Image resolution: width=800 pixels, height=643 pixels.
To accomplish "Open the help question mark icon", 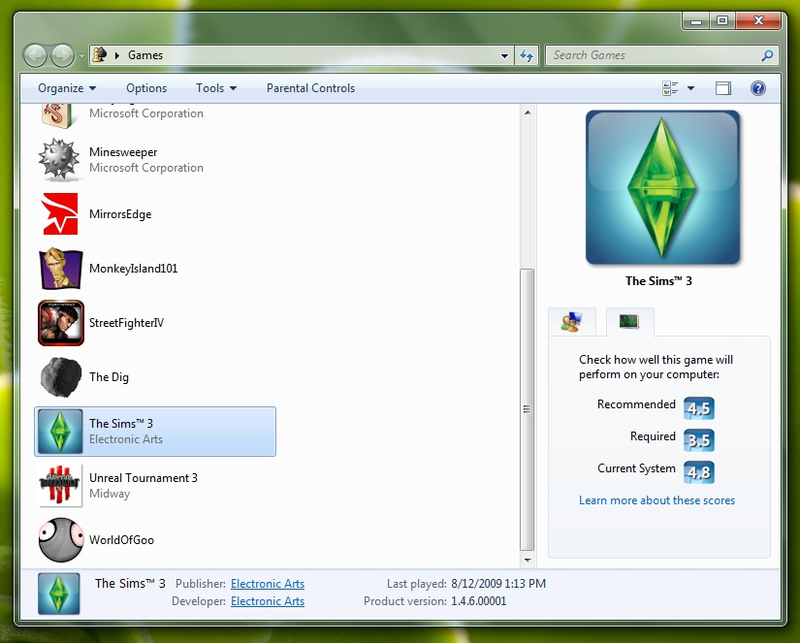I will pyautogui.click(x=758, y=88).
